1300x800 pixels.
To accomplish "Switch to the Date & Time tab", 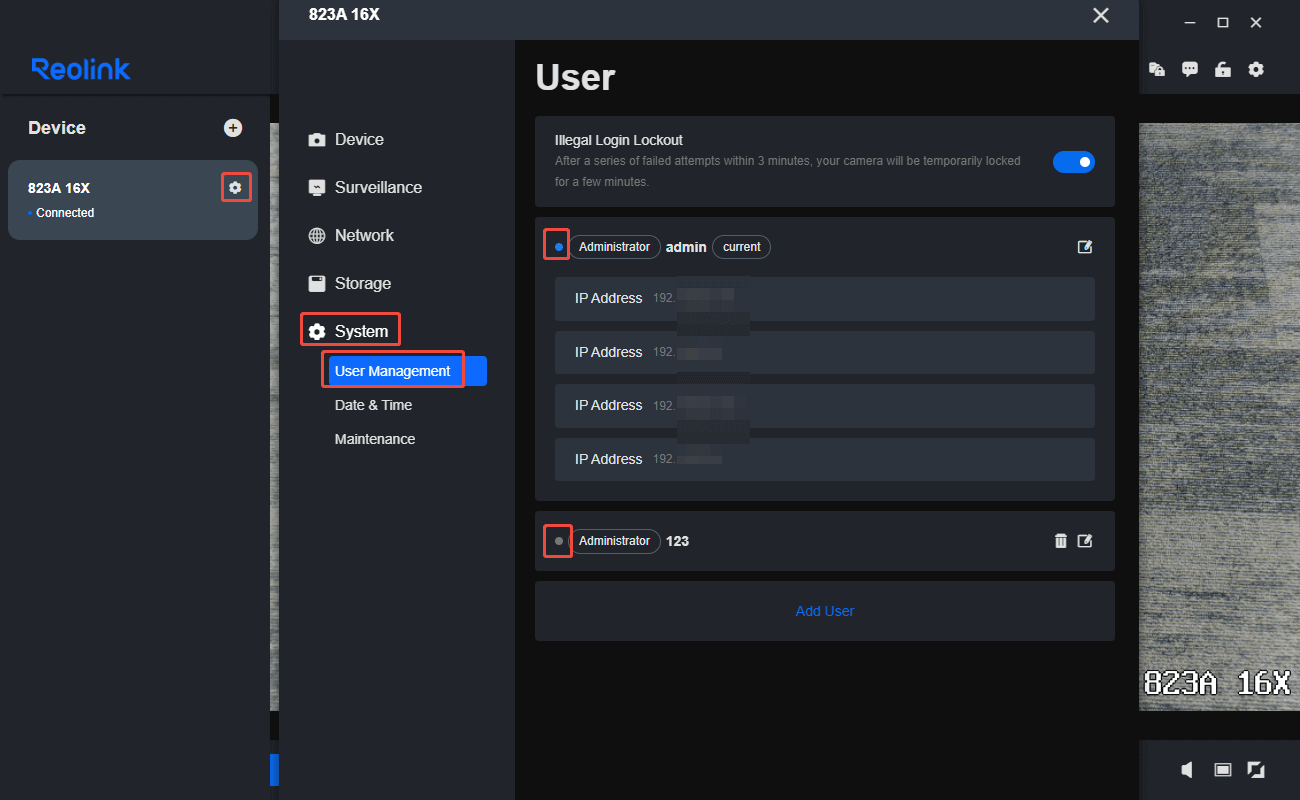I will point(373,405).
